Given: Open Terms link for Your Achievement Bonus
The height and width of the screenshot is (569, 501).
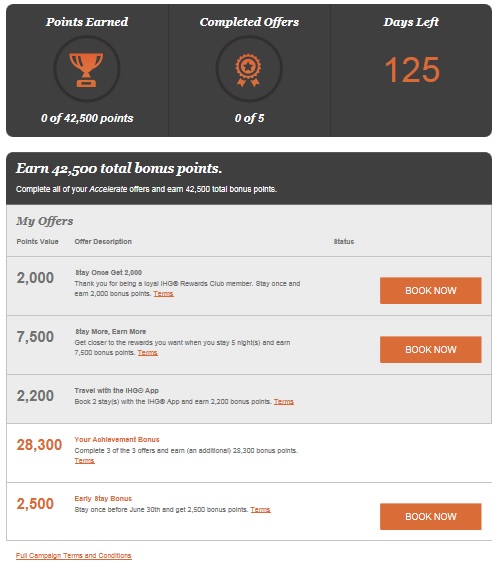Looking at the screenshot, I should pyautogui.click(x=85, y=460).
